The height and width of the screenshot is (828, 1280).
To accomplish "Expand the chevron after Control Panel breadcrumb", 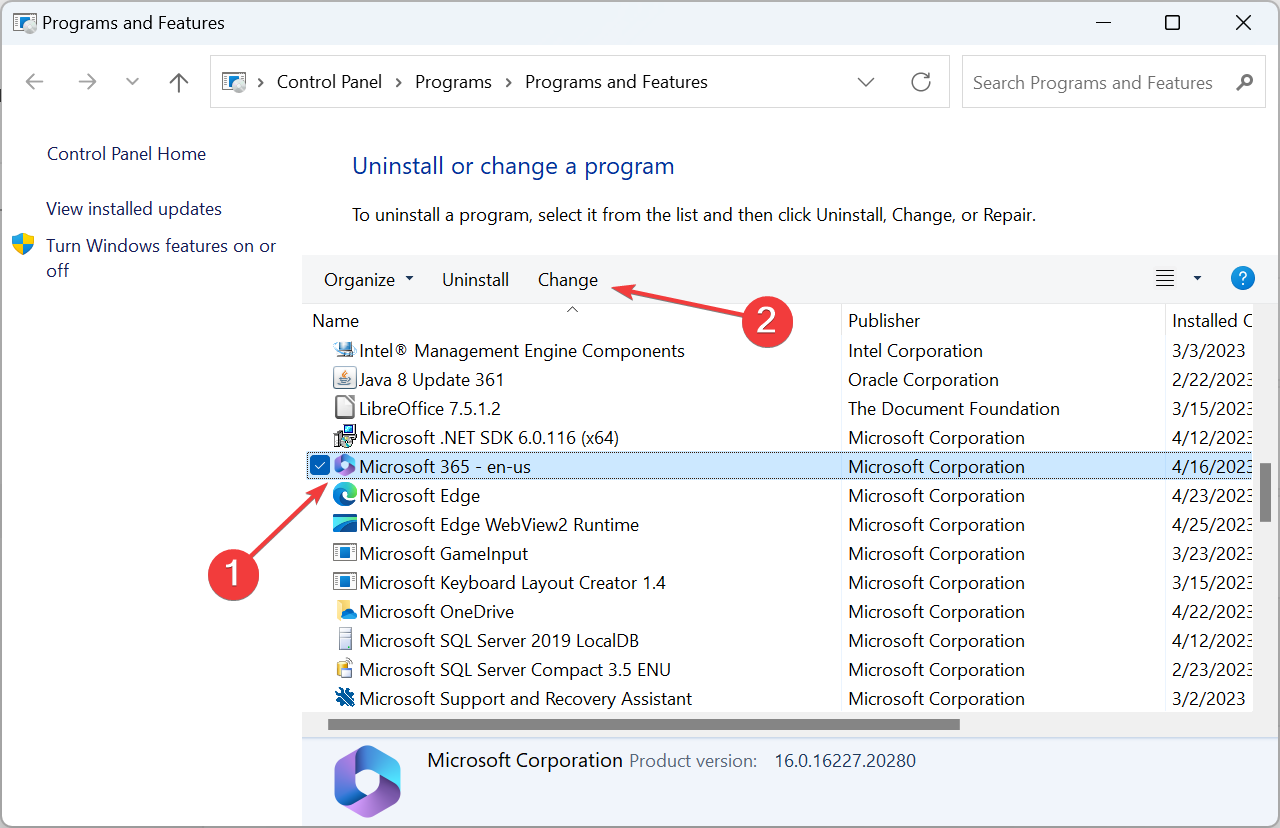I will coord(399,82).
